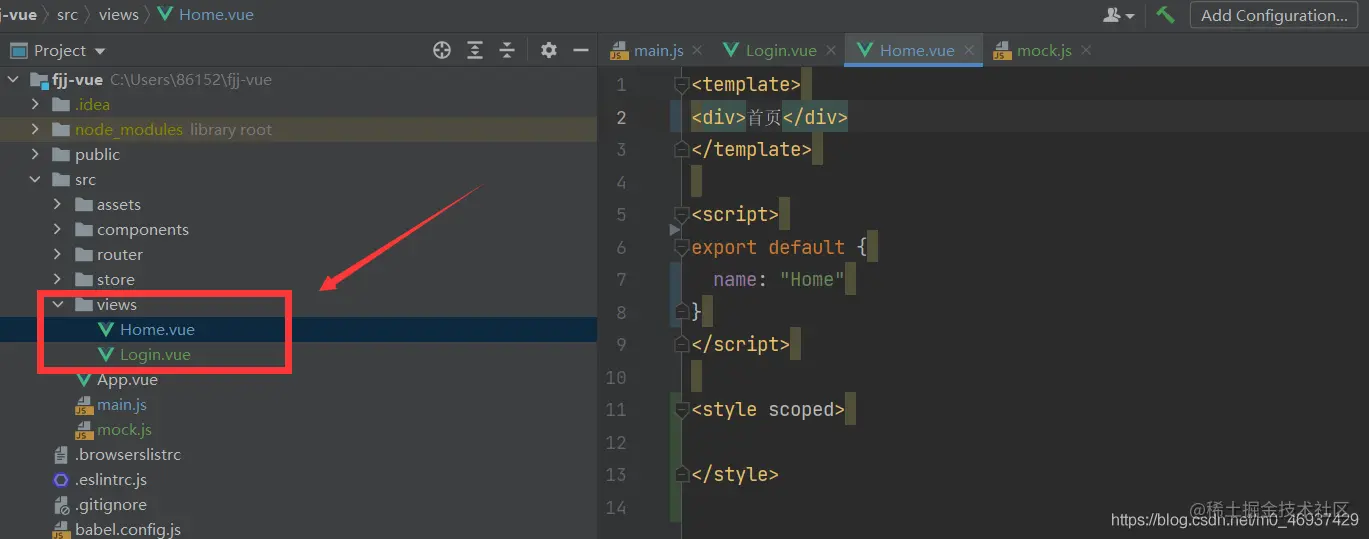Click Add Configuration button

(x=1273, y=15)
